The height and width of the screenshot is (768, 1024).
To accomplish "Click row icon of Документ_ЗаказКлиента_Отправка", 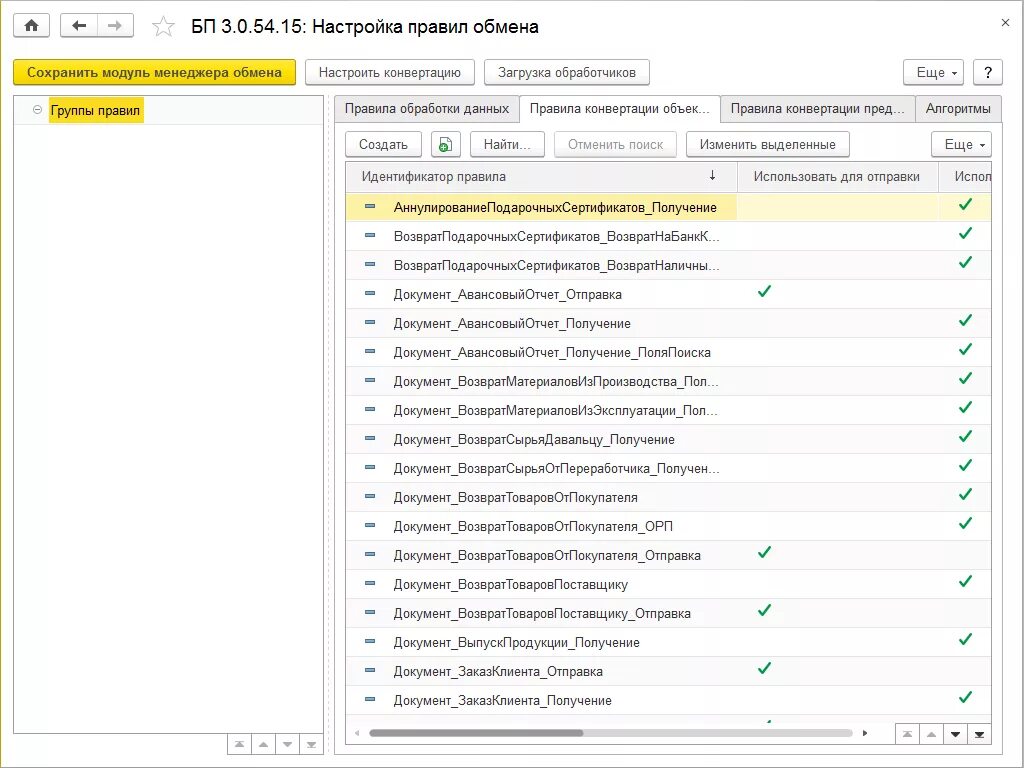I will tap(370, 670).
